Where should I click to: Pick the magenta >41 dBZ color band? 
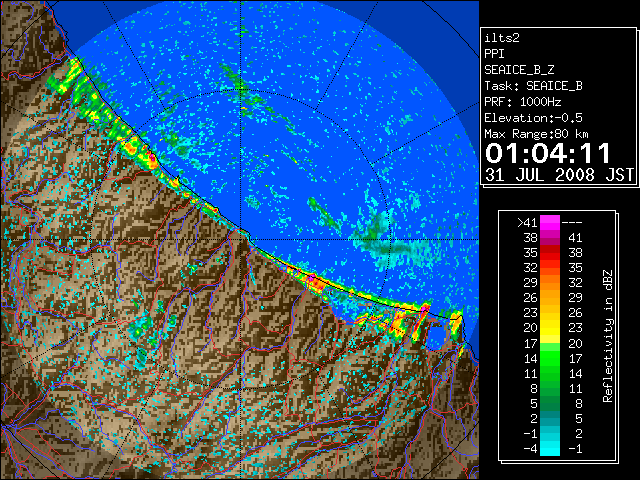click(550, 222)
